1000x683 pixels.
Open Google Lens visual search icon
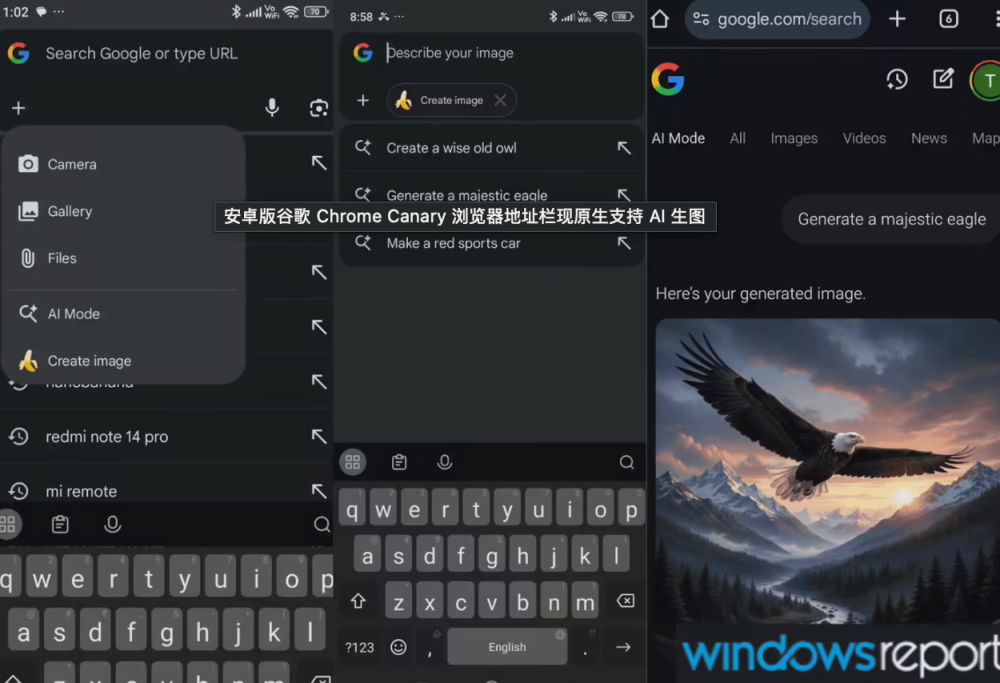coord(319,108)
